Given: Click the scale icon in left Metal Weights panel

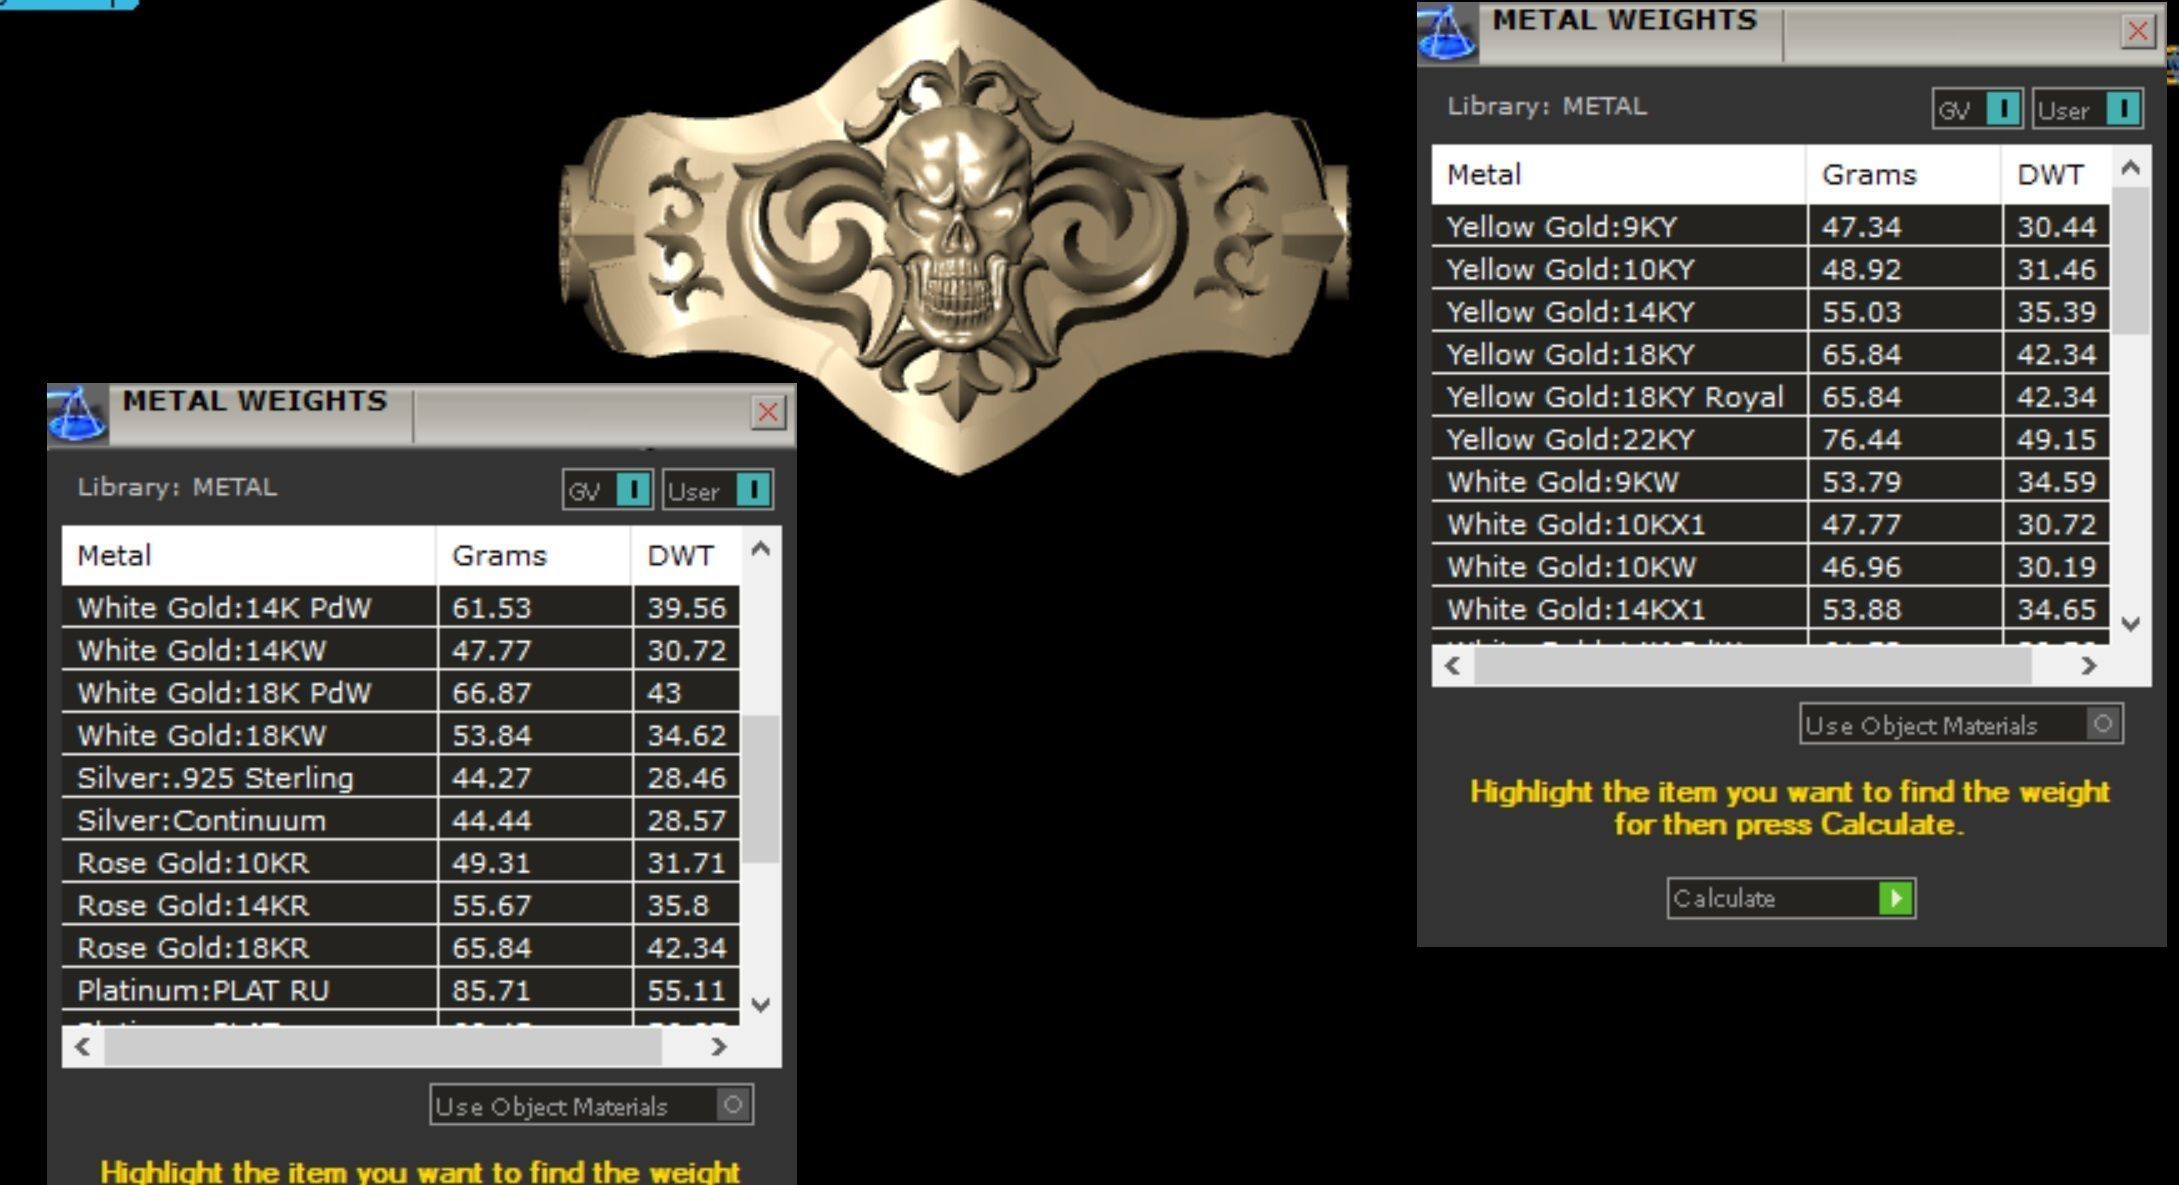Looking at the screenshot, I should (x=77, y=415).
